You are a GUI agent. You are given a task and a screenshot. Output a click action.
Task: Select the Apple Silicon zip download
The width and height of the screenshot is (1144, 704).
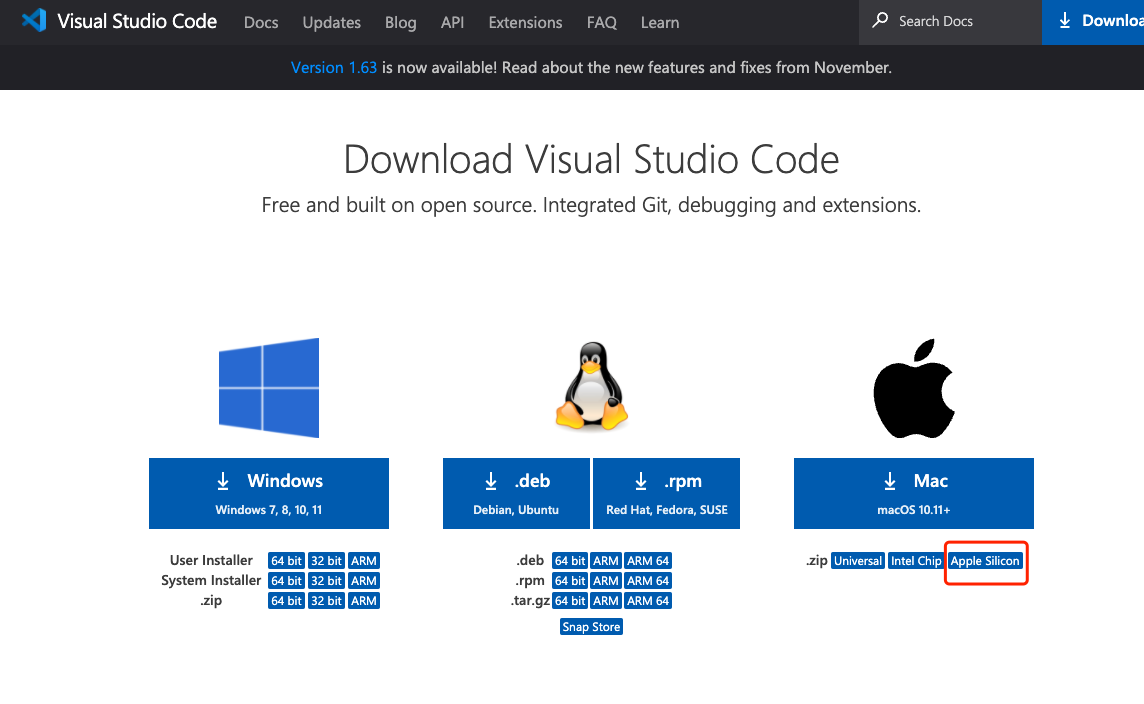coord(985,561)
